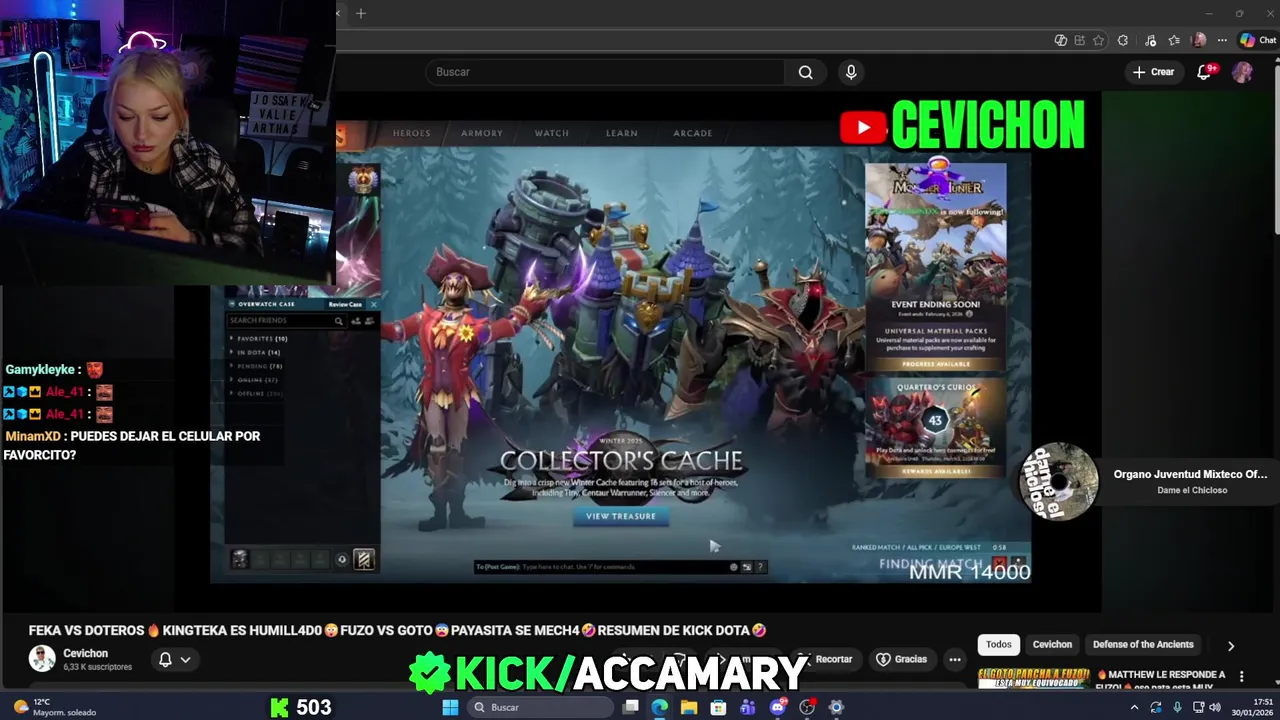
Task: Click browser profile picture in toolbar
Action: (1199, 40)
